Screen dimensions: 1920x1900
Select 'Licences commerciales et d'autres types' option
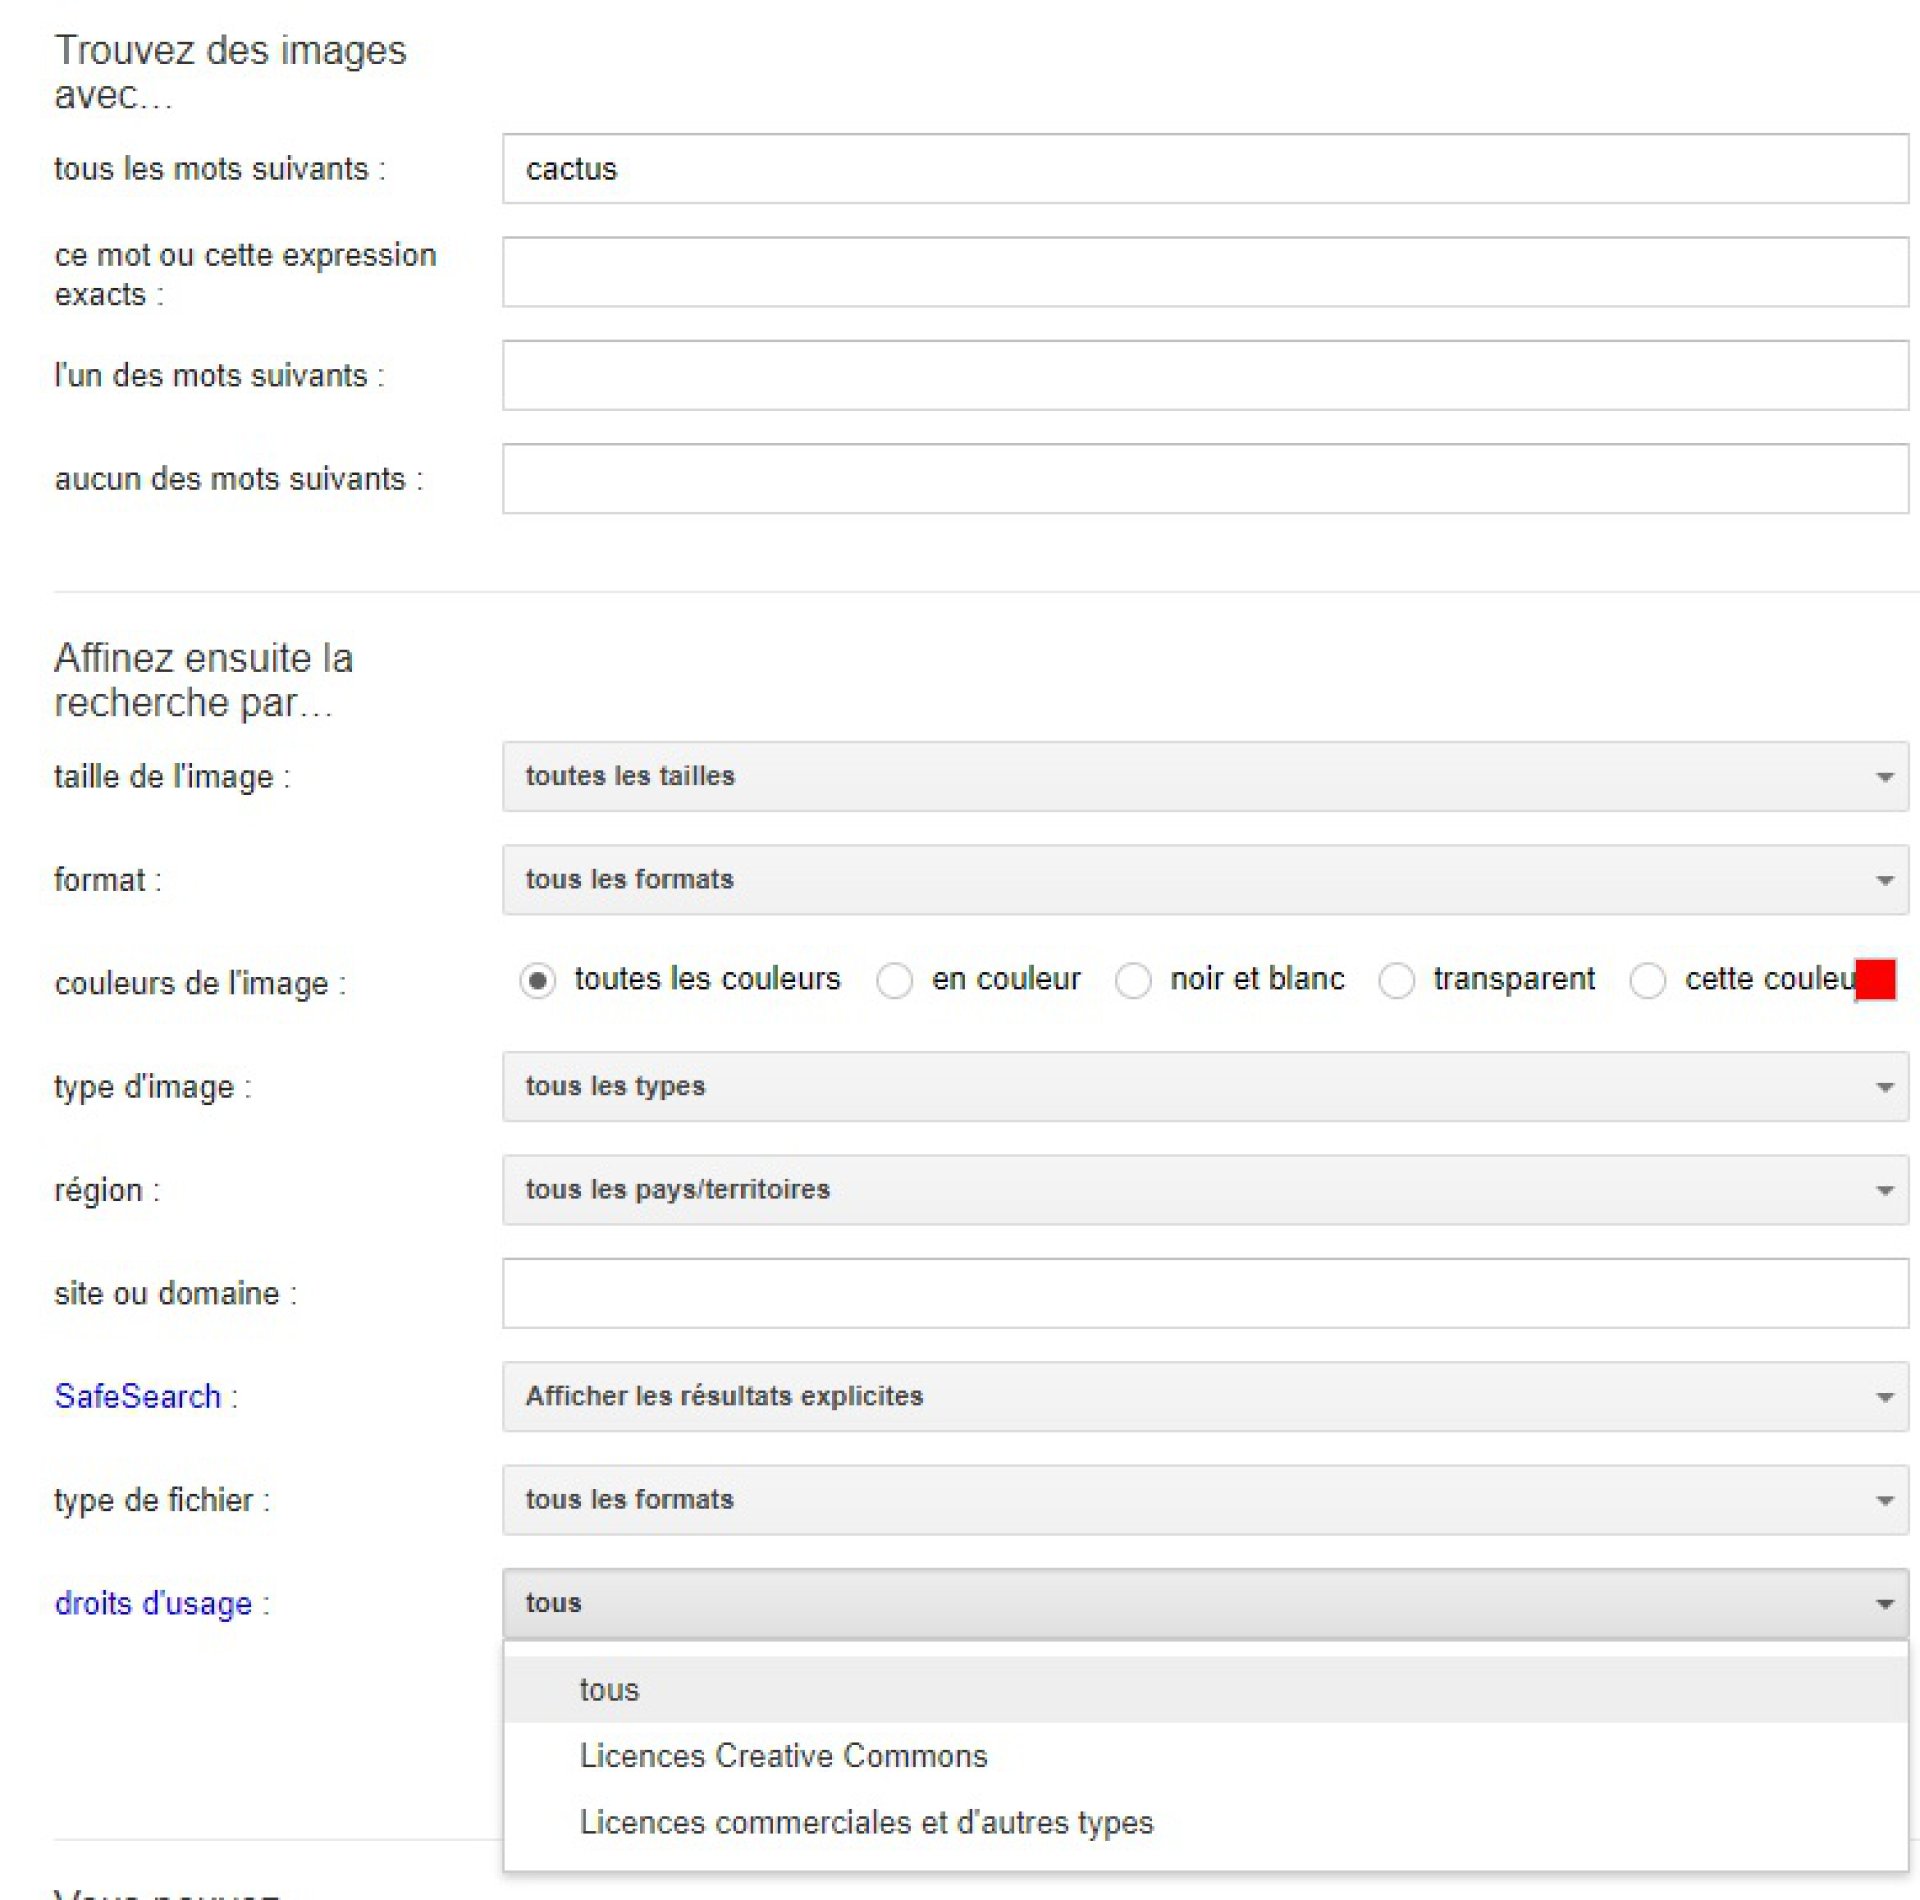pyautogui.click(x=1205, y=1822)
